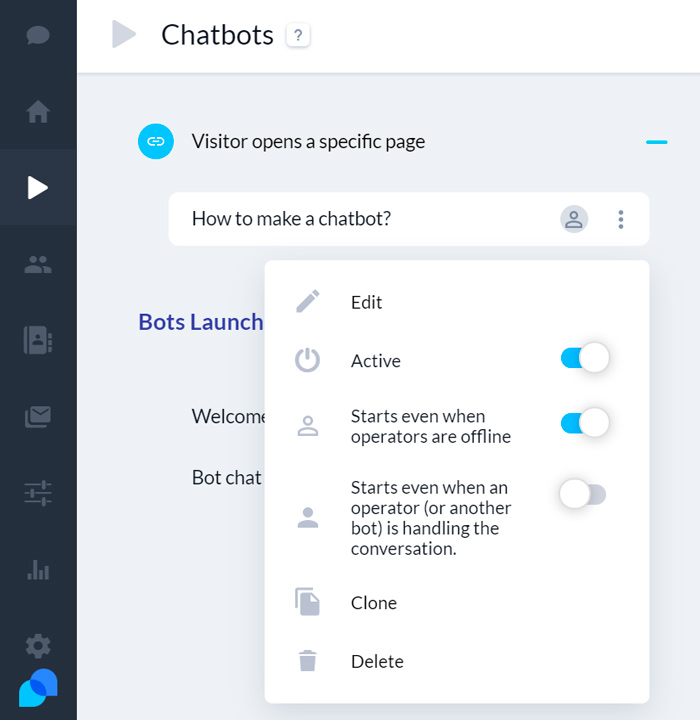Go to the Home icon in sidebar
The height and width of the screenshot is (720, 700).
pos(38,112)
